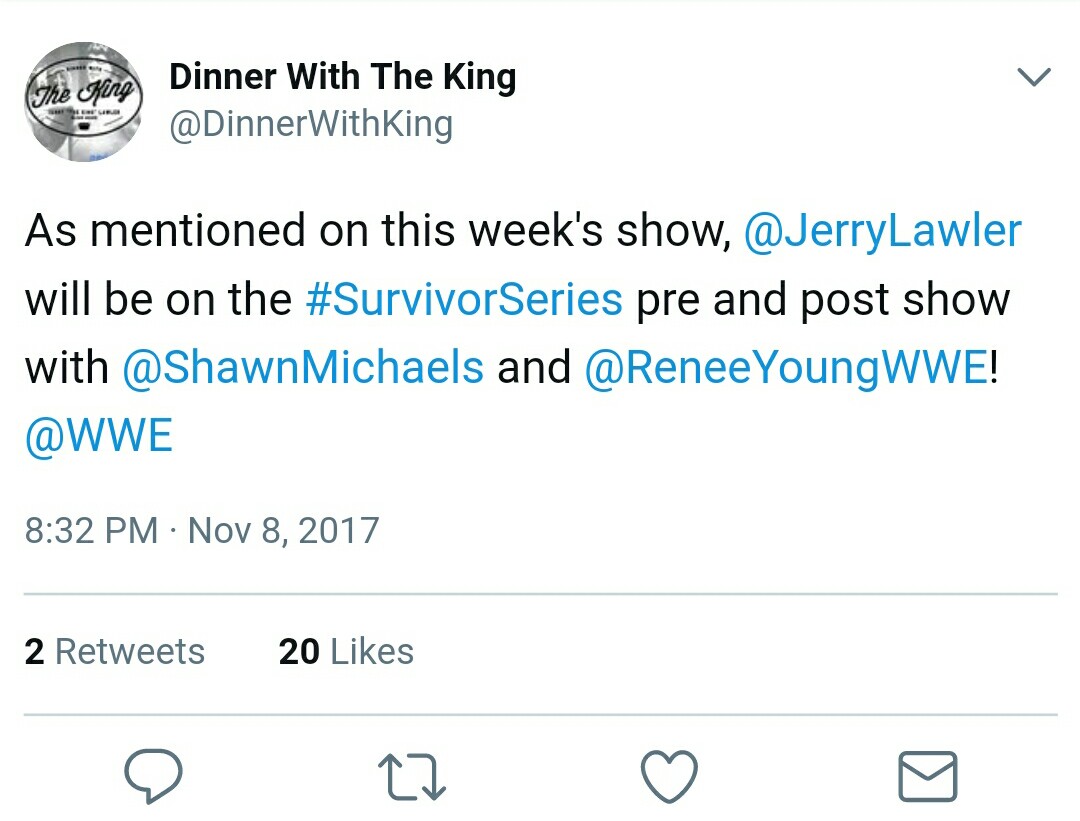View the 20 Likes list
Image resolution: width=1080 pixels, height=821 pixels.
pos(346,652)
